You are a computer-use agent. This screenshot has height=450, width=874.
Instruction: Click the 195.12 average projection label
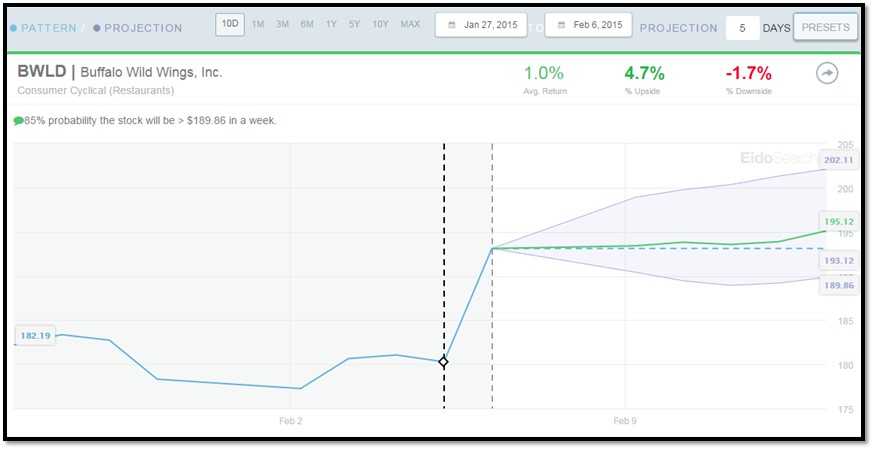point(839,221)
